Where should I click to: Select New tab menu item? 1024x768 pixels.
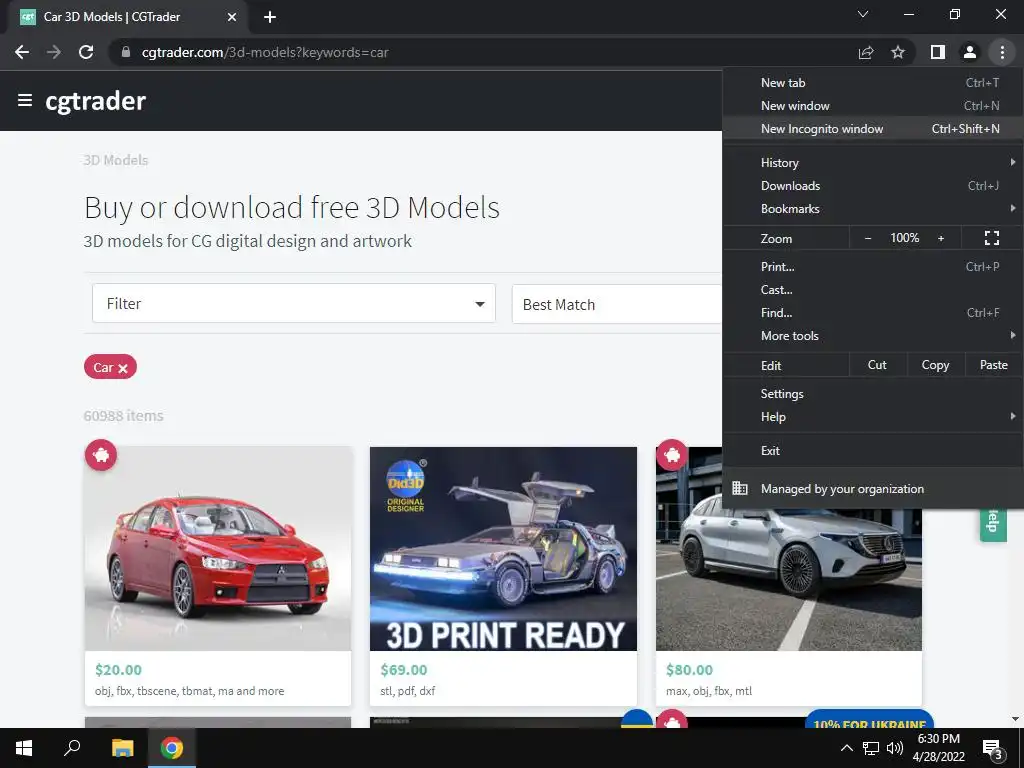coord(872,83)
